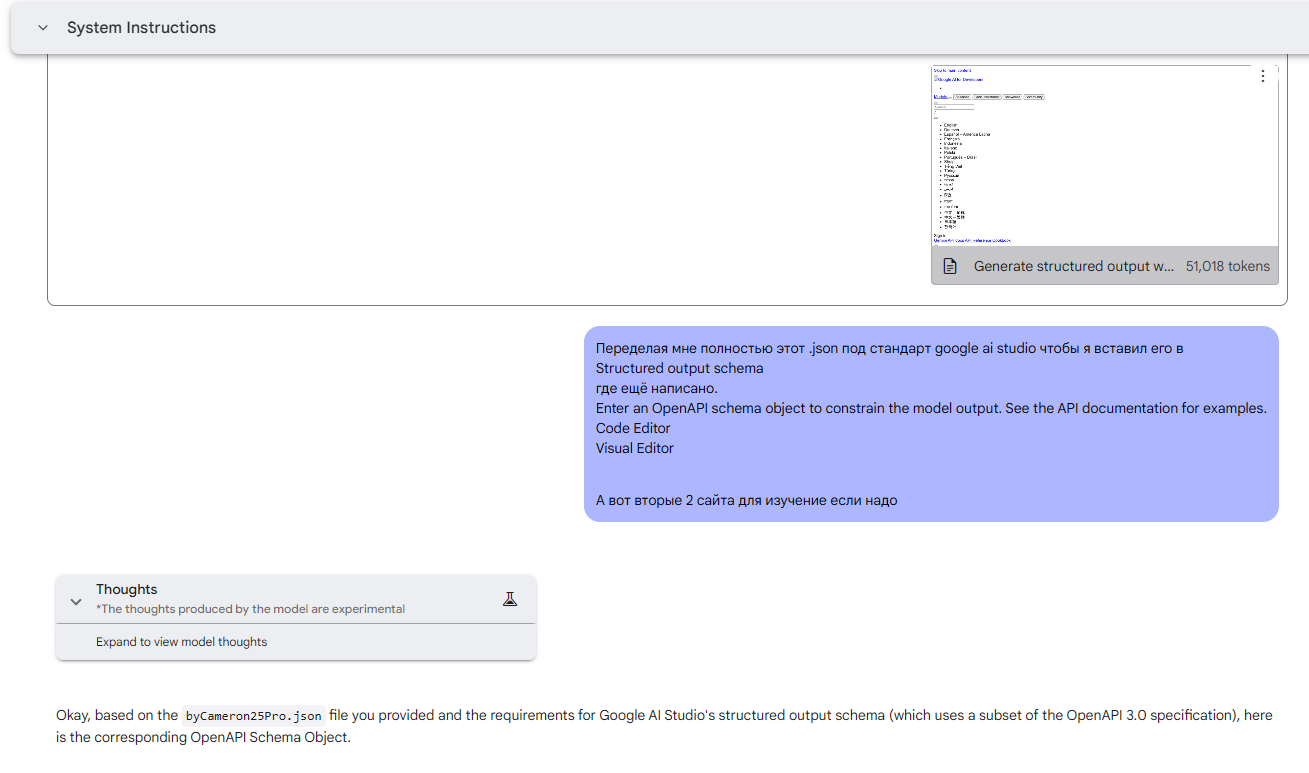Click the System Instructions header title

pos(141,28)
